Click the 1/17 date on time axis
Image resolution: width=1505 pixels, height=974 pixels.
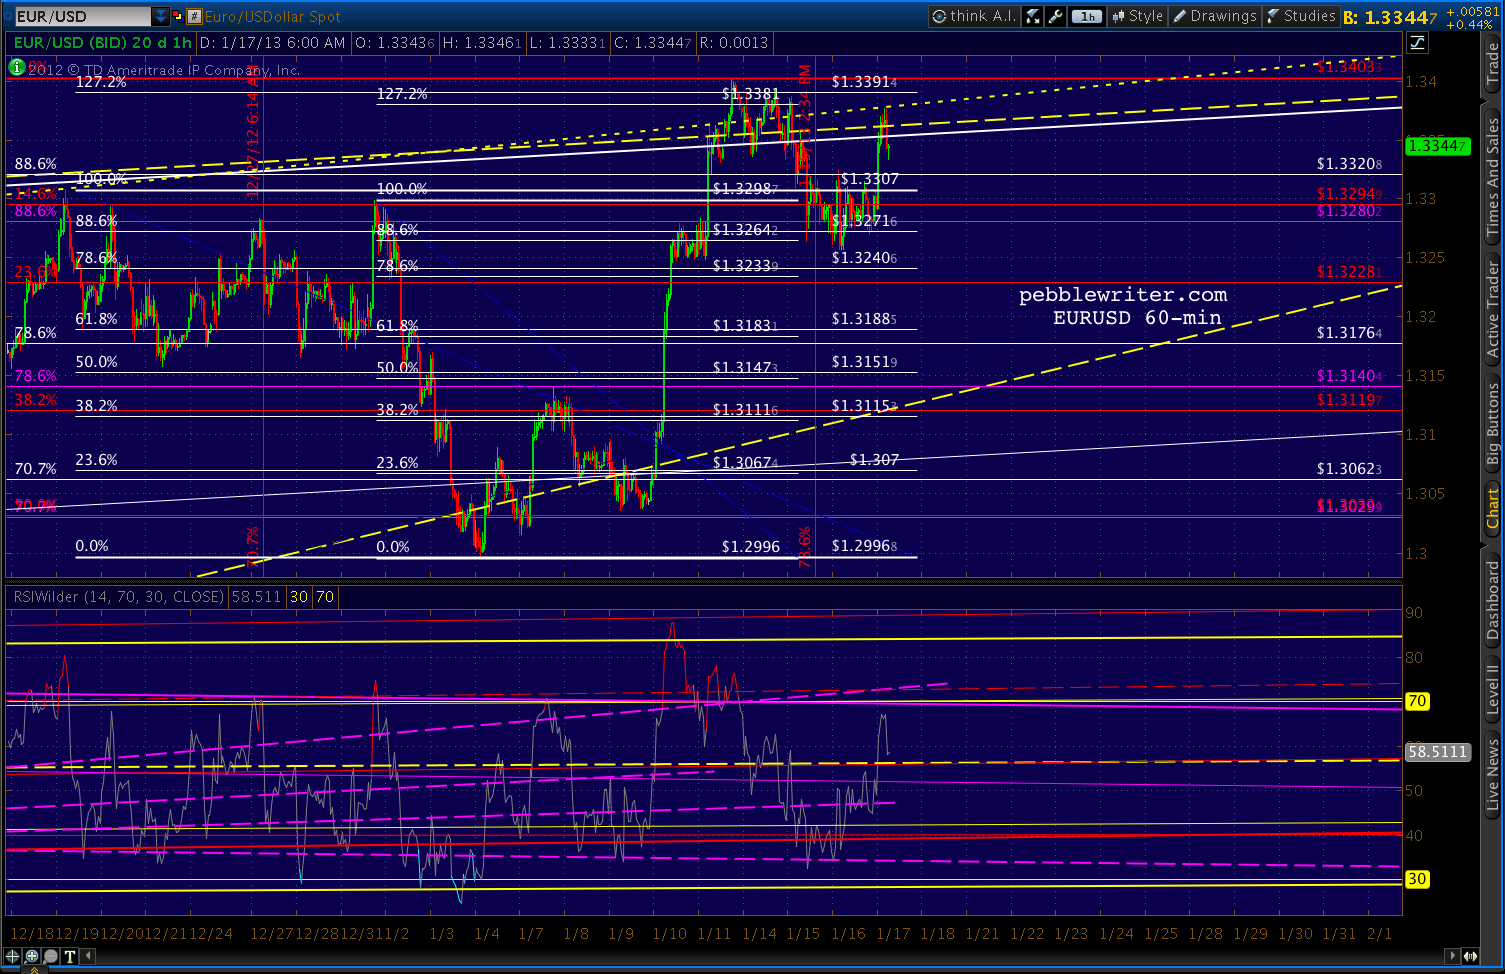893,933
